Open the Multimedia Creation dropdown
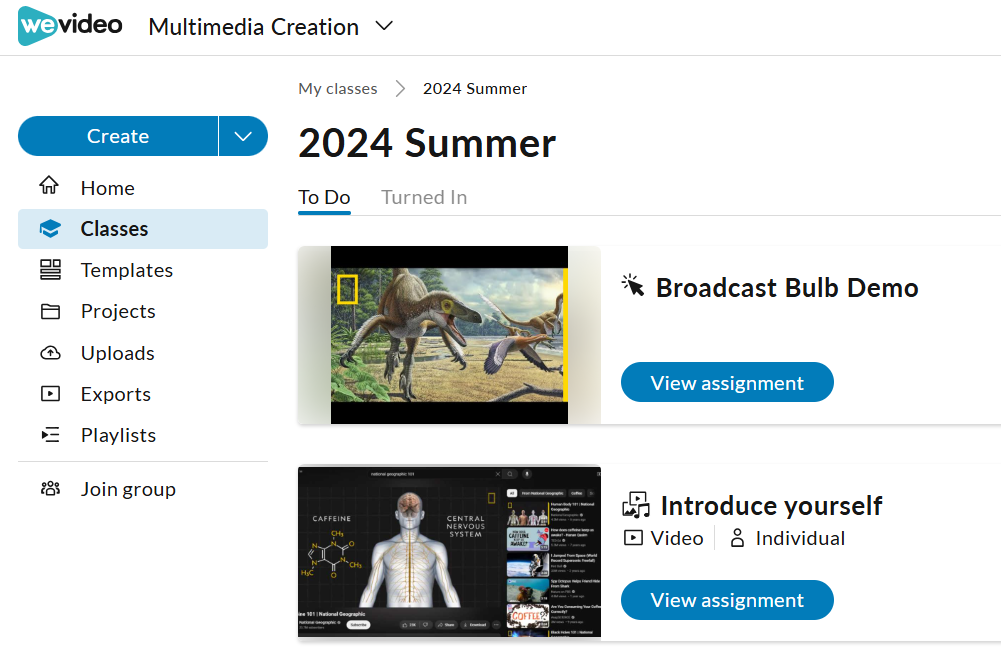This screenshot has height=659, width=1001. click(x=271, y=27)
